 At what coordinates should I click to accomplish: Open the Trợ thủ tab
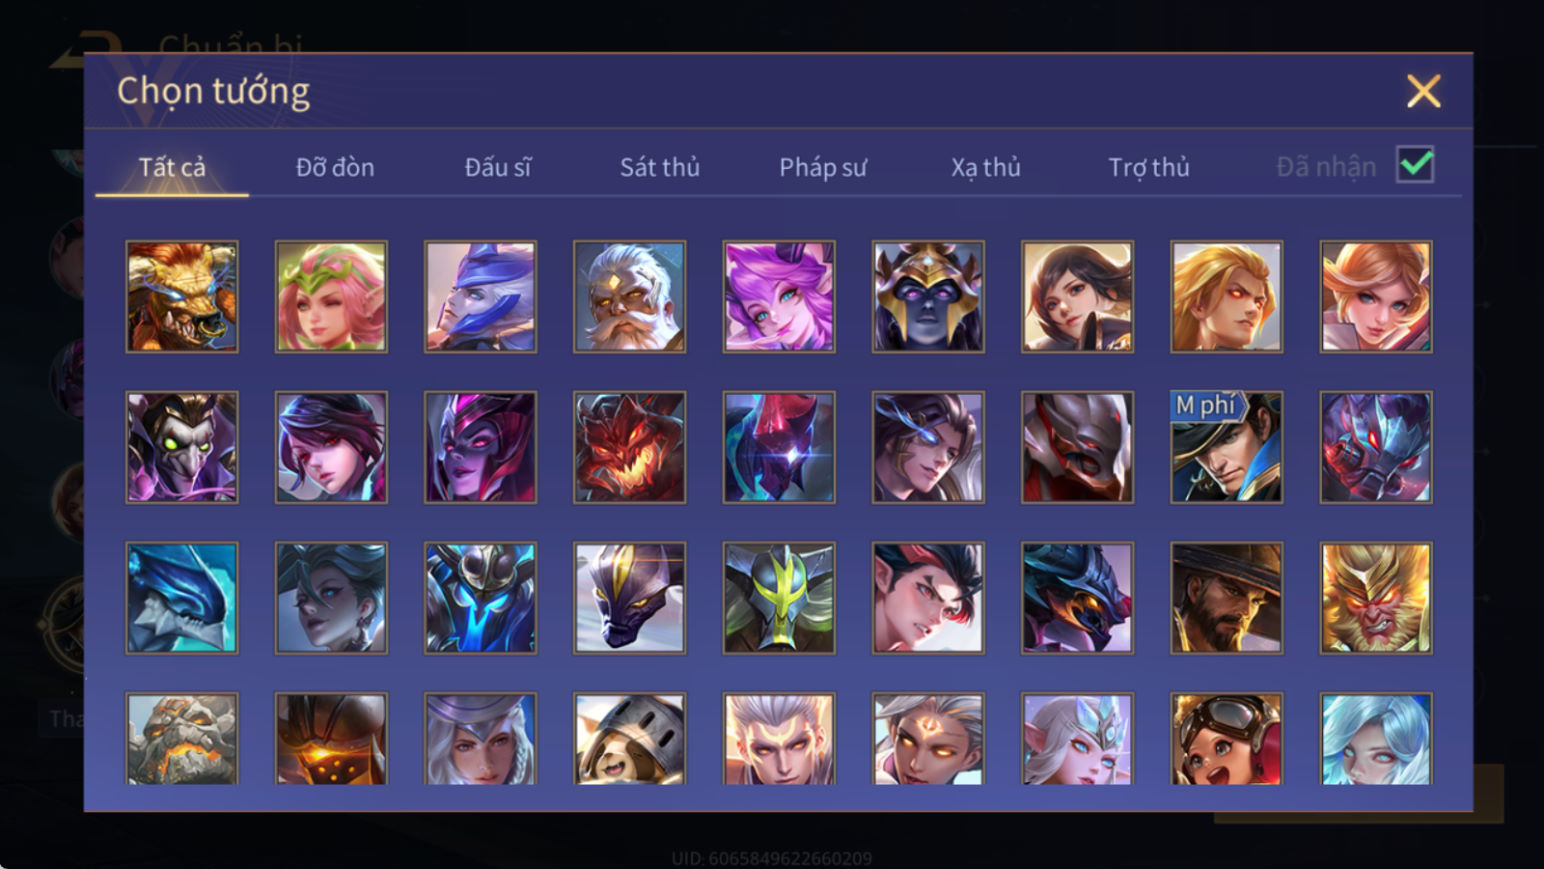tap(1149, 167)
